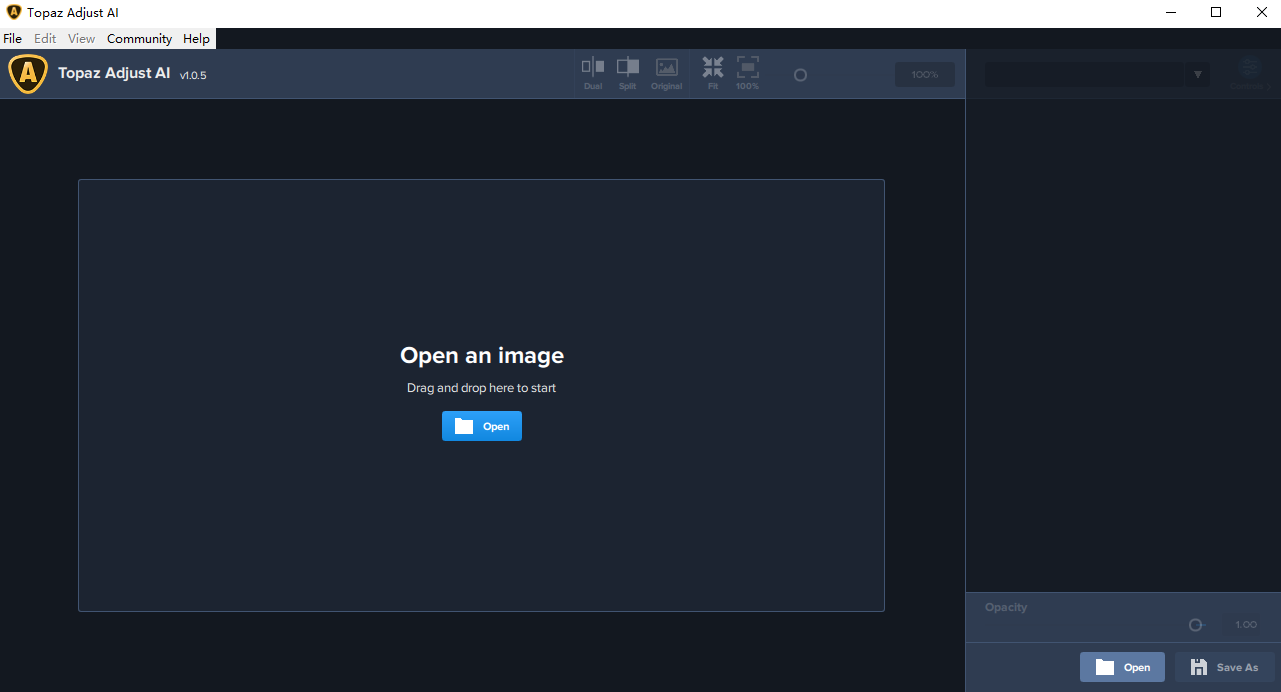Click the bottom-right Open button
The width and height of the screenshot is (1281, 692).
1122,667
